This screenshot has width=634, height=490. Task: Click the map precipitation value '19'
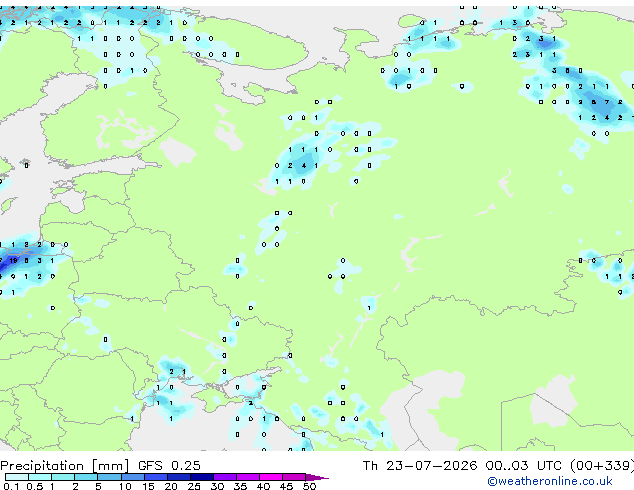click(13, 261)
